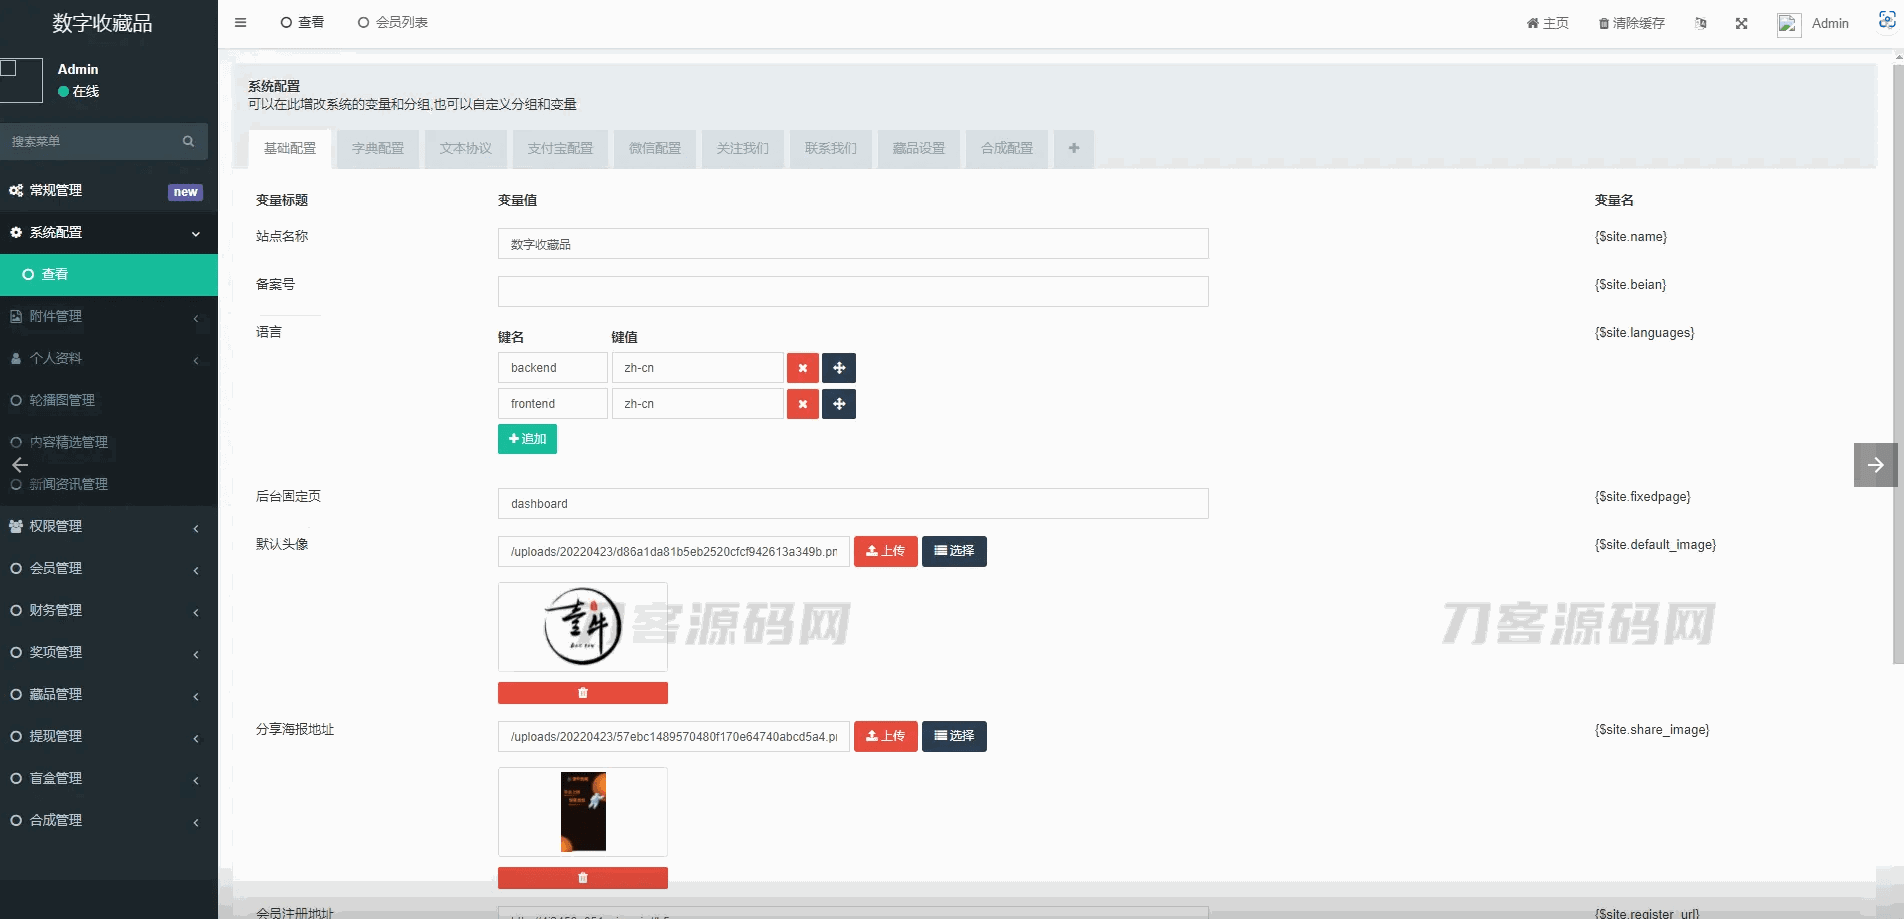The height and width of the screenshot is (919, 1904).
Task: Click the plus tab to add group
Action: 1073,149
